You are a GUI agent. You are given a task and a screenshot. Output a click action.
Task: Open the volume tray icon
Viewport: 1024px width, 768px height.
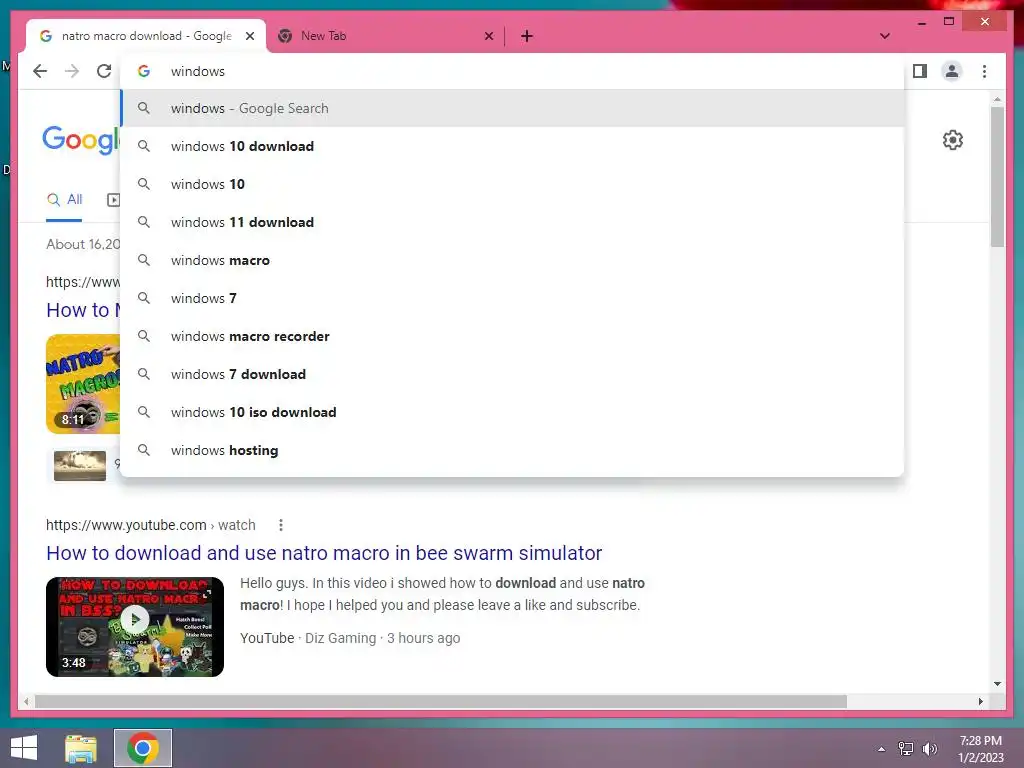pos(930,749)
